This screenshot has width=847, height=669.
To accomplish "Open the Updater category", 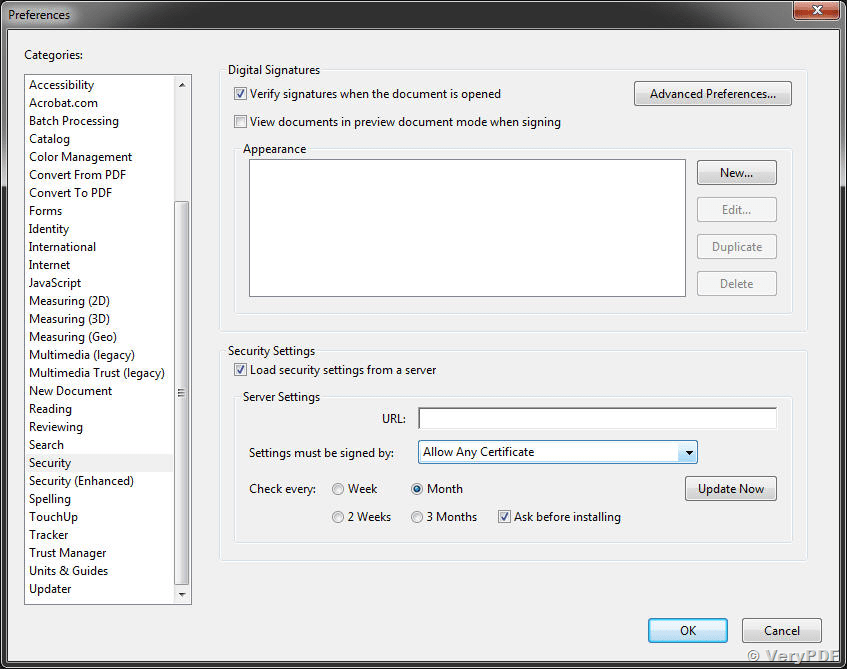I will coord(49,588).
